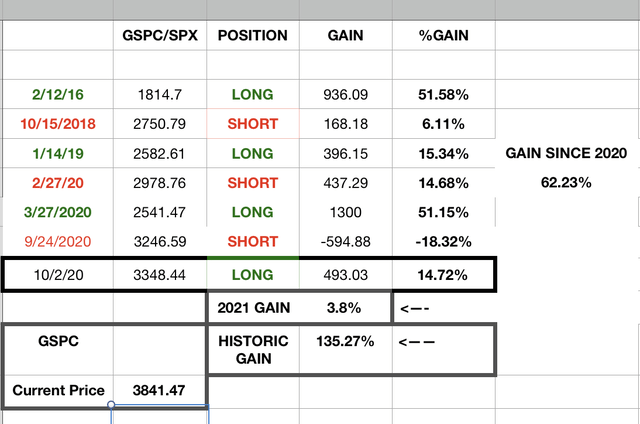The height and width of the screenshot is (424, 640).
Task: Select the GSPC/SPX column header cell
Action: tap(160, 36)
